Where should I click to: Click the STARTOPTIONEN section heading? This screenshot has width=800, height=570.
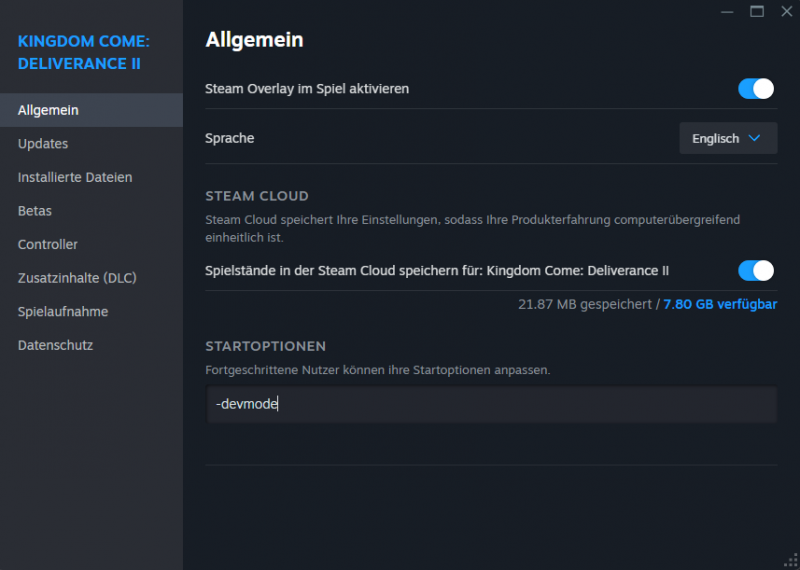[265, 346]
